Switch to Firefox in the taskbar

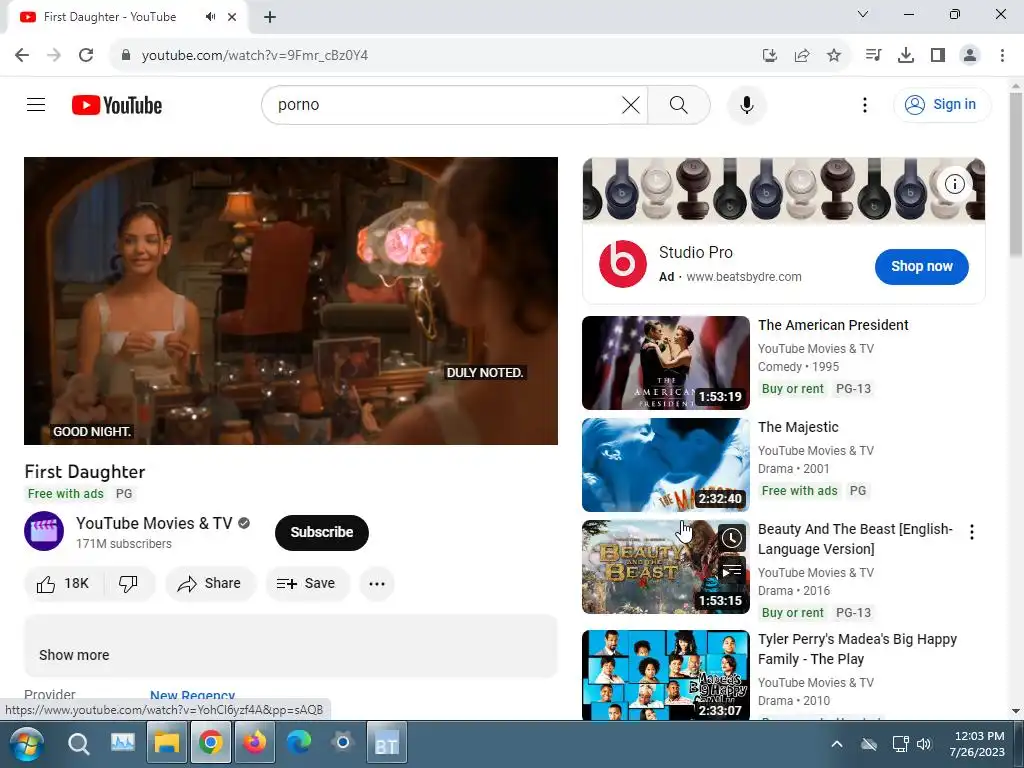click(x=255, y=743)
